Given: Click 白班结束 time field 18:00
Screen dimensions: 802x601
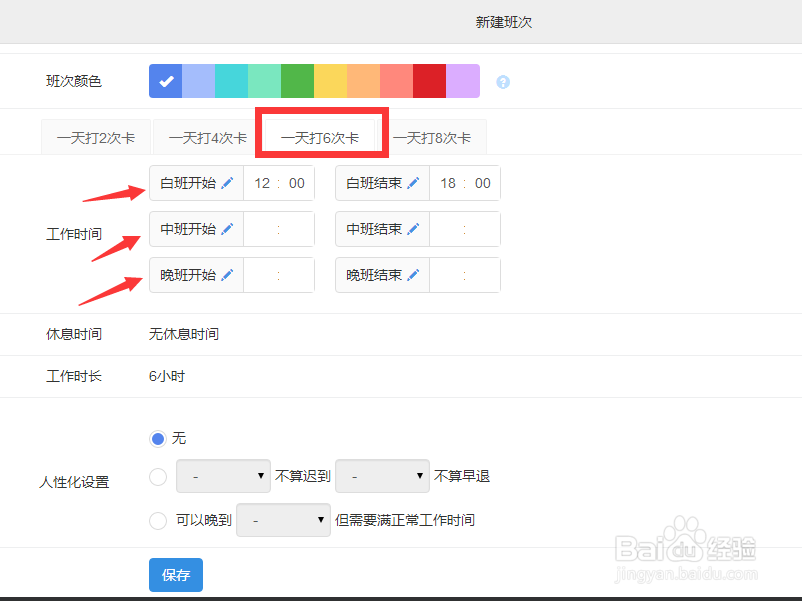Looking at the screenshot, I should [465, 183].
